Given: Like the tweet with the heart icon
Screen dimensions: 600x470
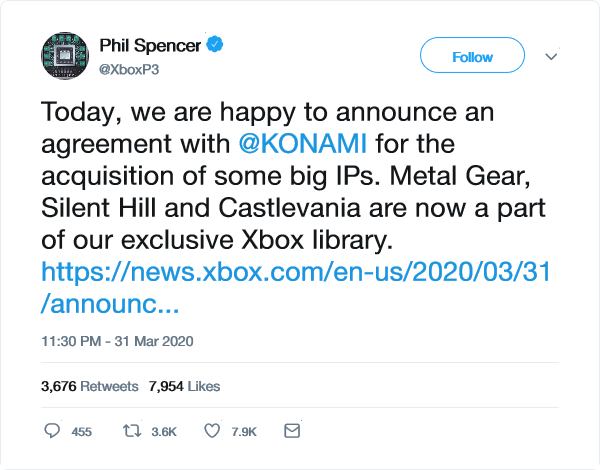Looking at the screenshot, I should 212,431.
